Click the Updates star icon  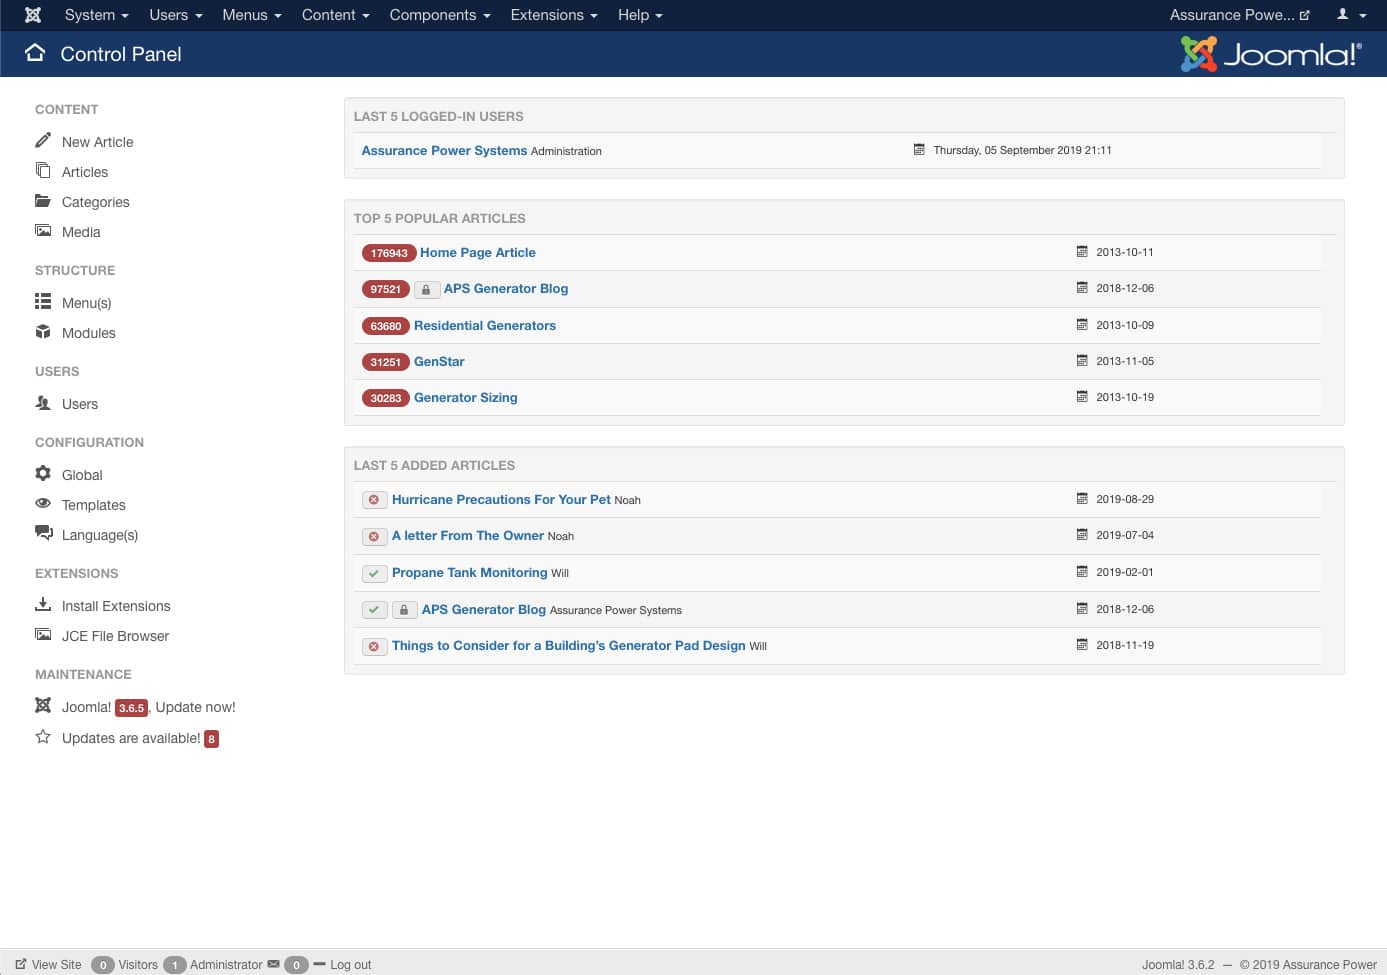pyautogui.click(x=43, y=736)
